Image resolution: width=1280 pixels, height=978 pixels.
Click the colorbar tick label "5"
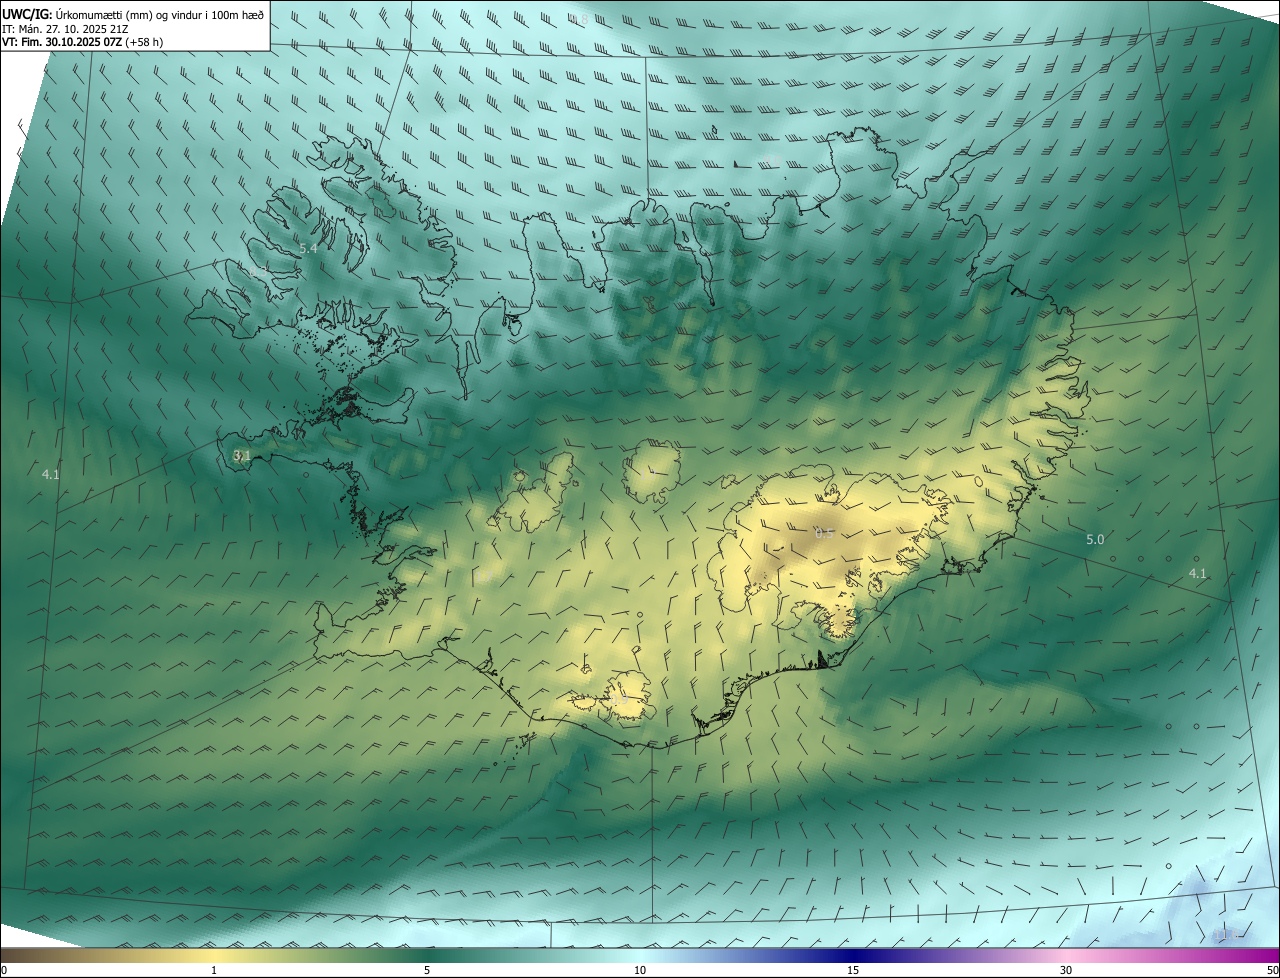427,970
